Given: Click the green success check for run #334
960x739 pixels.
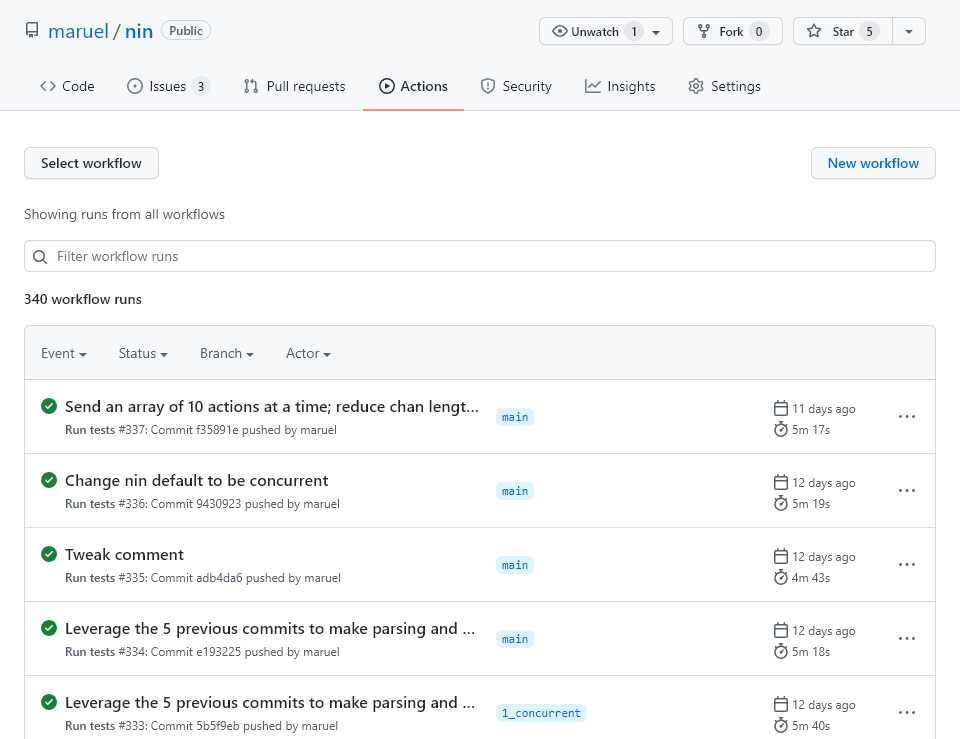Looking at the screenshot, I should coord(49,628).
